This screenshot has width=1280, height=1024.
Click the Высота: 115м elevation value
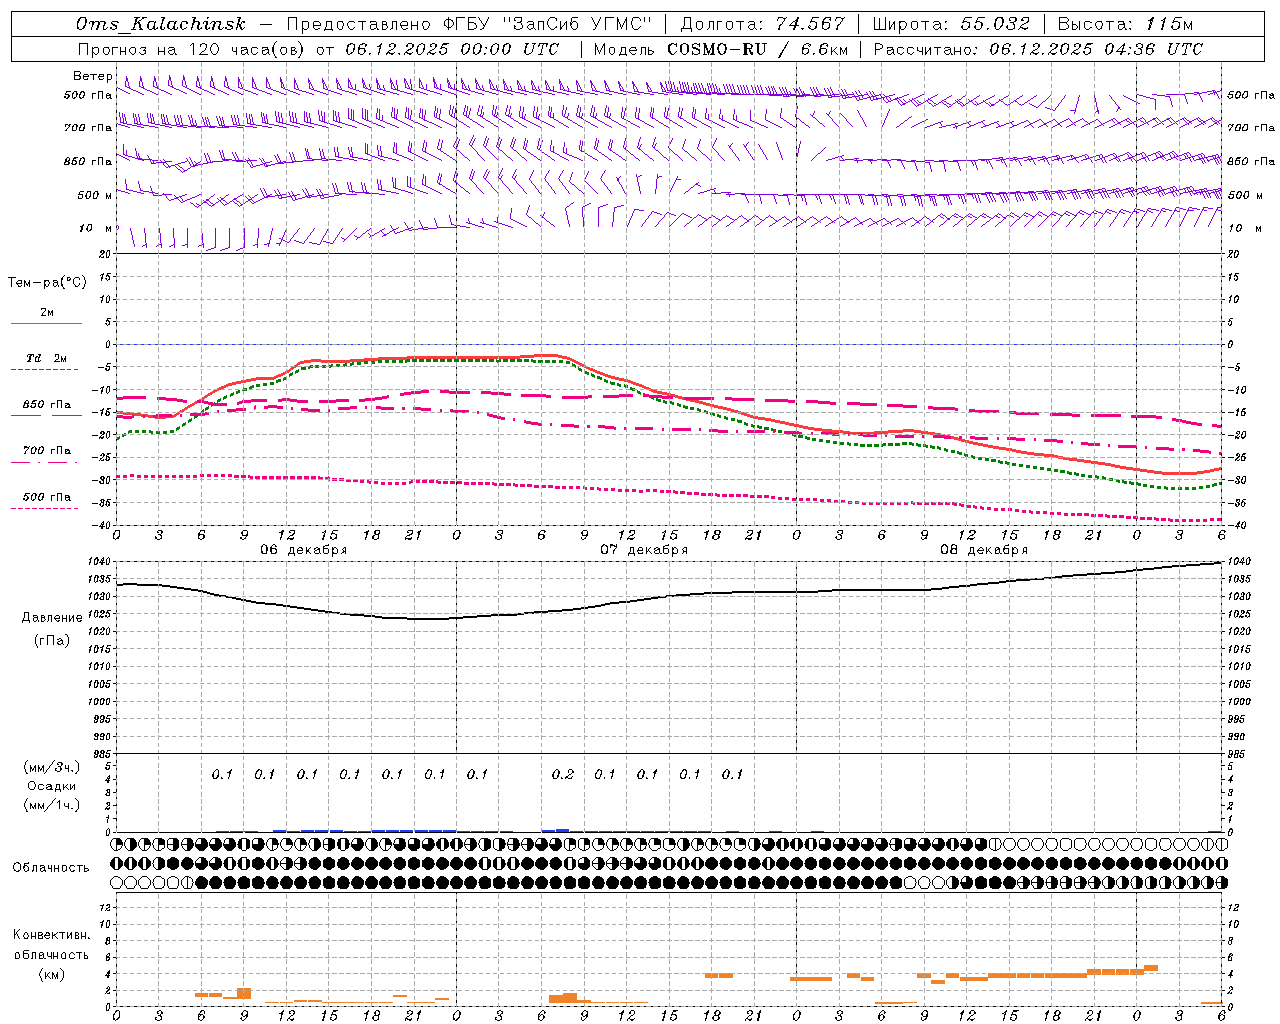tap(1125, 24)
